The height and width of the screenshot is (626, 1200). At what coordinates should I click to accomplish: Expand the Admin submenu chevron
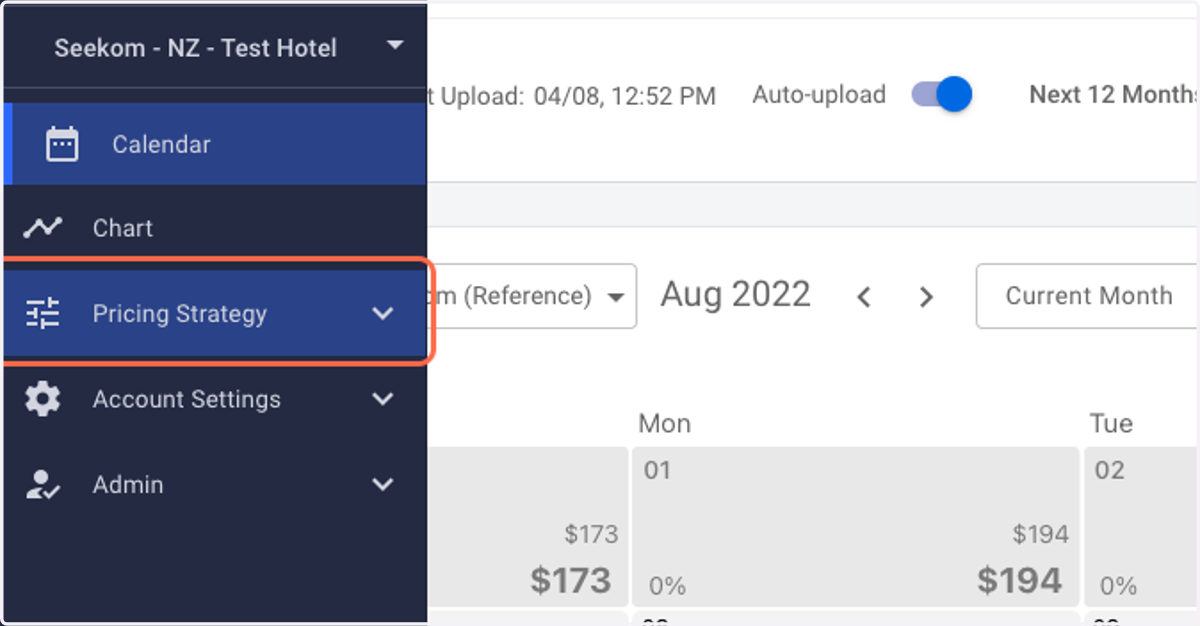(383, 485)
